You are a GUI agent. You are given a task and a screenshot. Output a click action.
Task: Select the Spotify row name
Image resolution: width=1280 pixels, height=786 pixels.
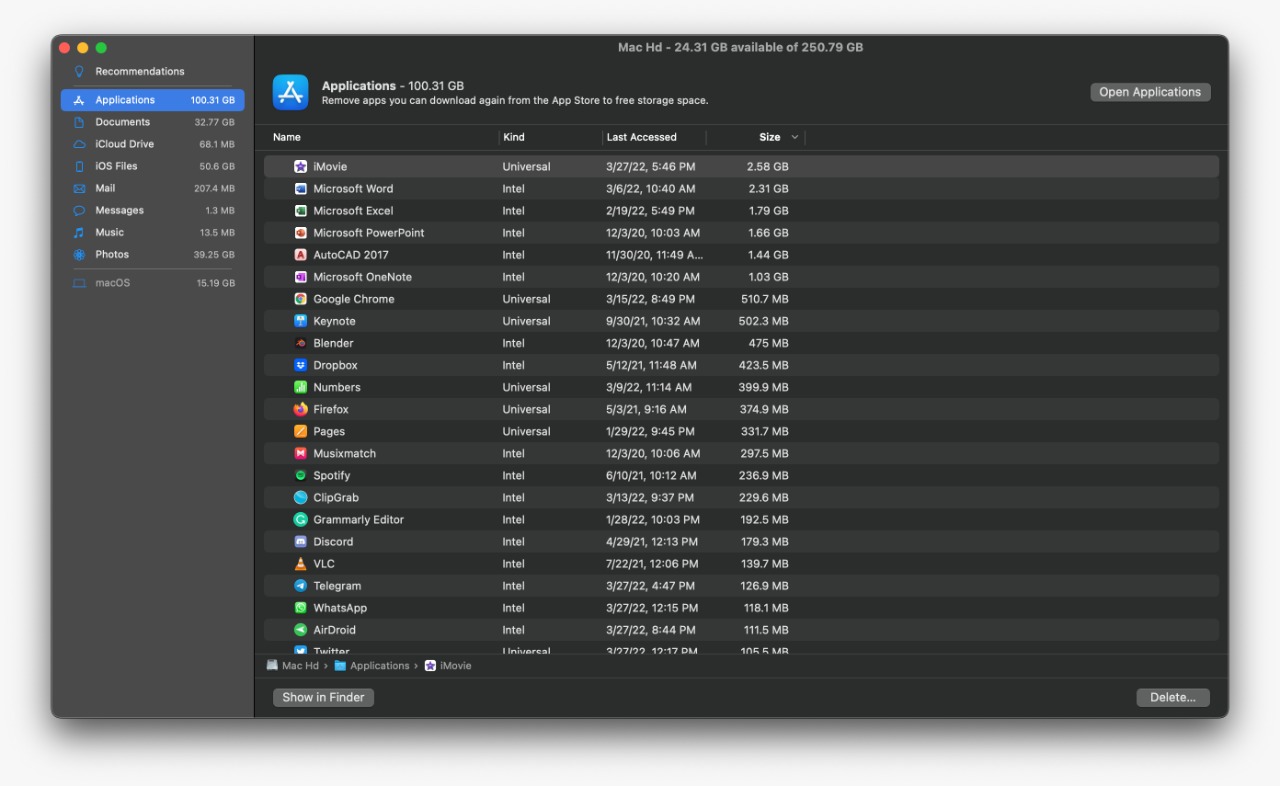(x=332, y=475)
